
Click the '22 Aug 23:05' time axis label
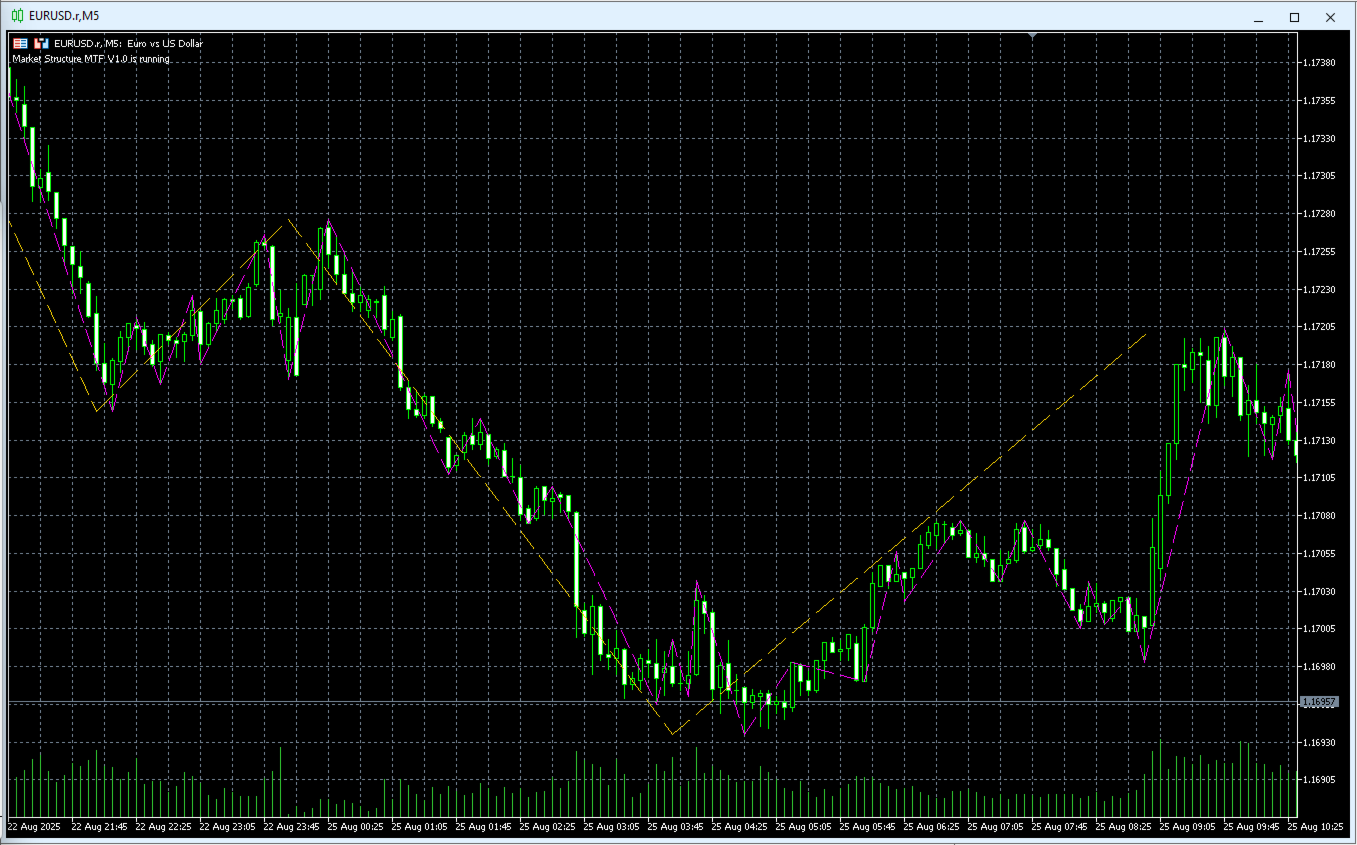[227, 827]
